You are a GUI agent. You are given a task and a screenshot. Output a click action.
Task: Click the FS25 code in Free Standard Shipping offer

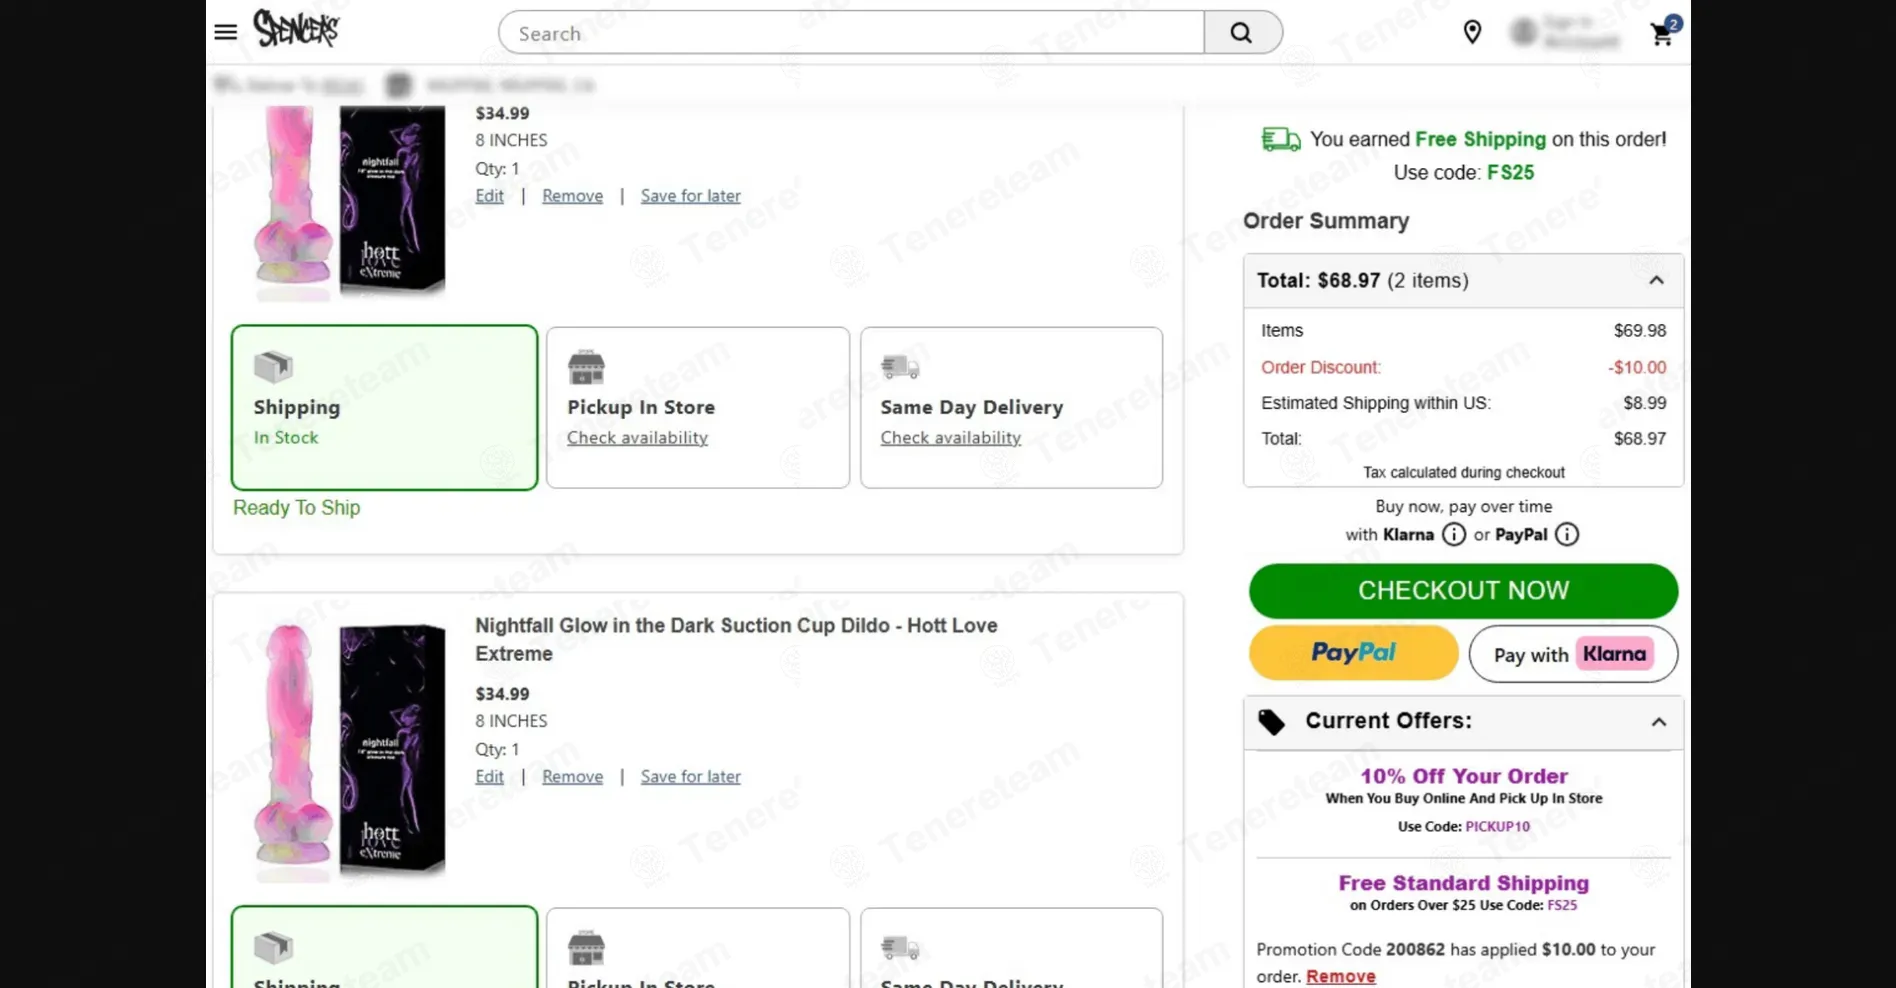pos(1562,906)
